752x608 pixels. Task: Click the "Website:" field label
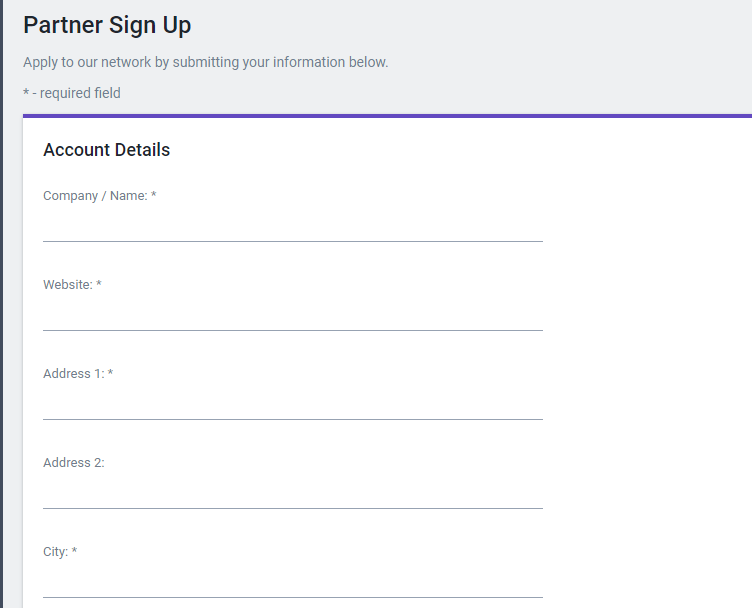pos(67,285)
